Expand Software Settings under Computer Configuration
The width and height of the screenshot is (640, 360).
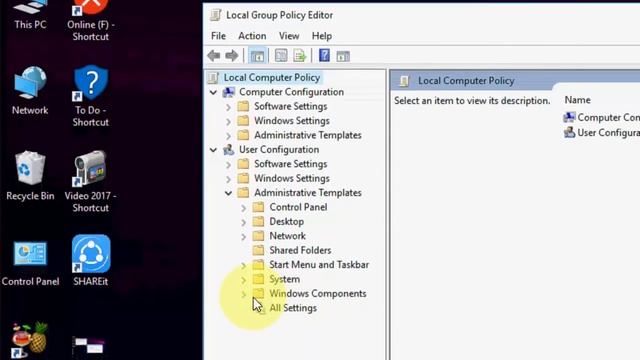[x=229, y=107]
